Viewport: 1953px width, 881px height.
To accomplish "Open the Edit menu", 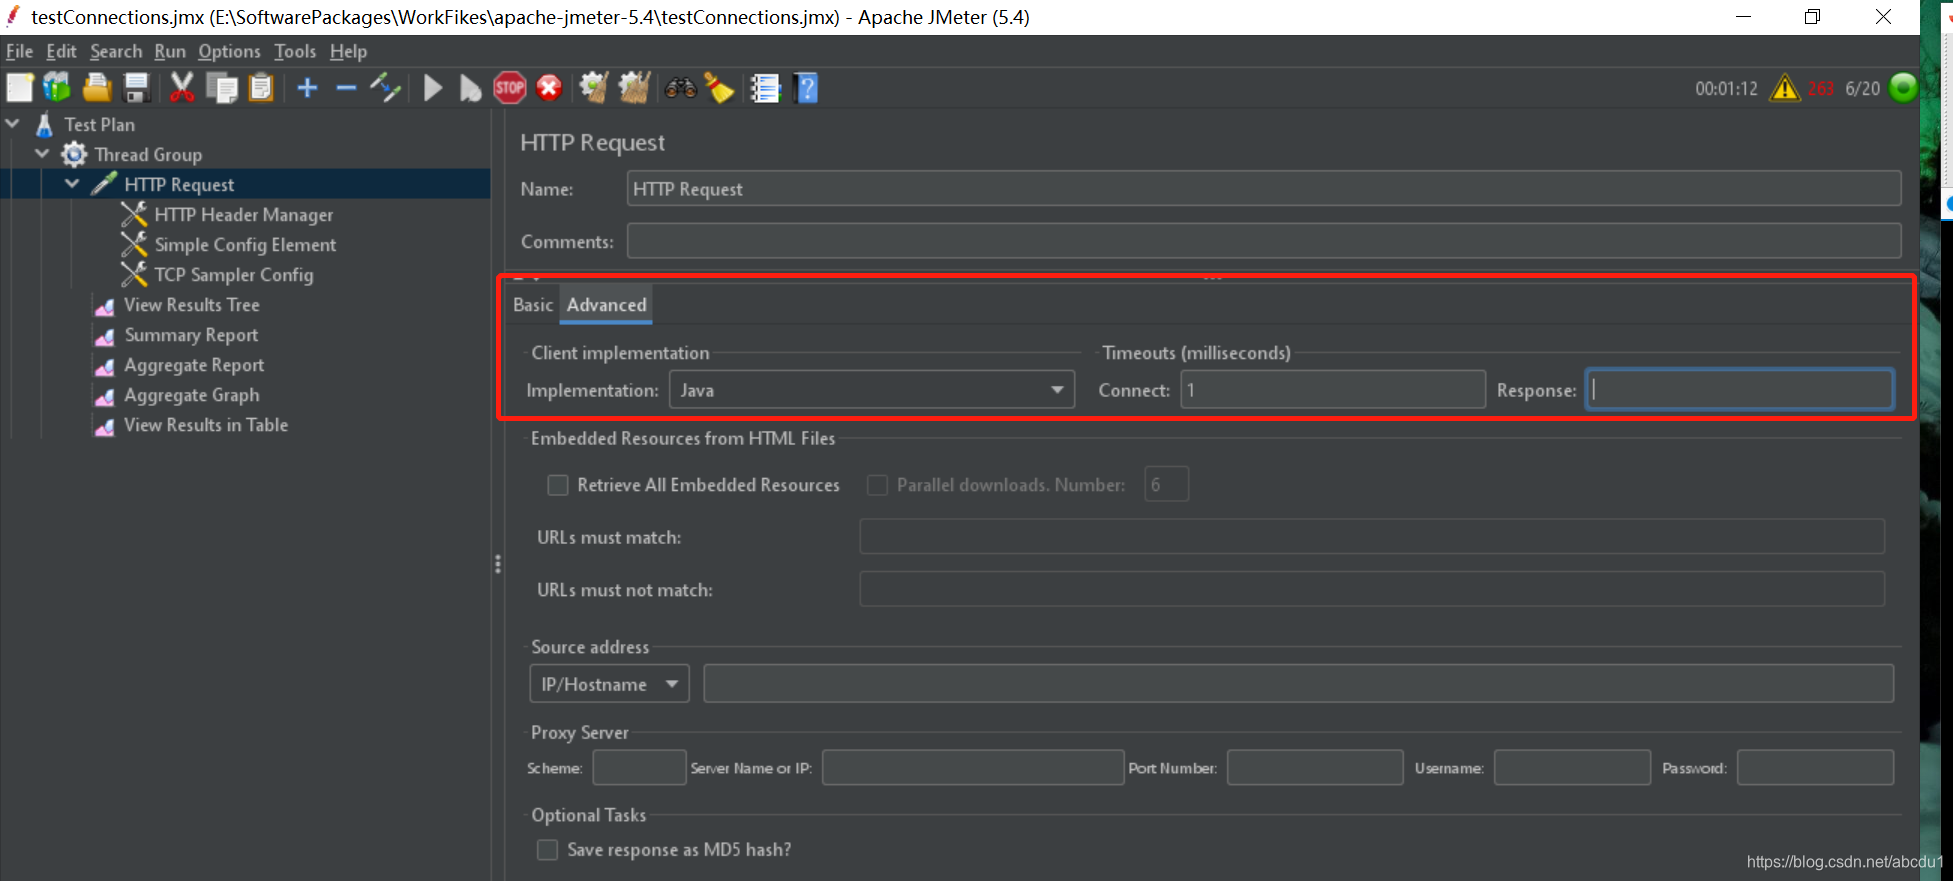I will [61, 51].
